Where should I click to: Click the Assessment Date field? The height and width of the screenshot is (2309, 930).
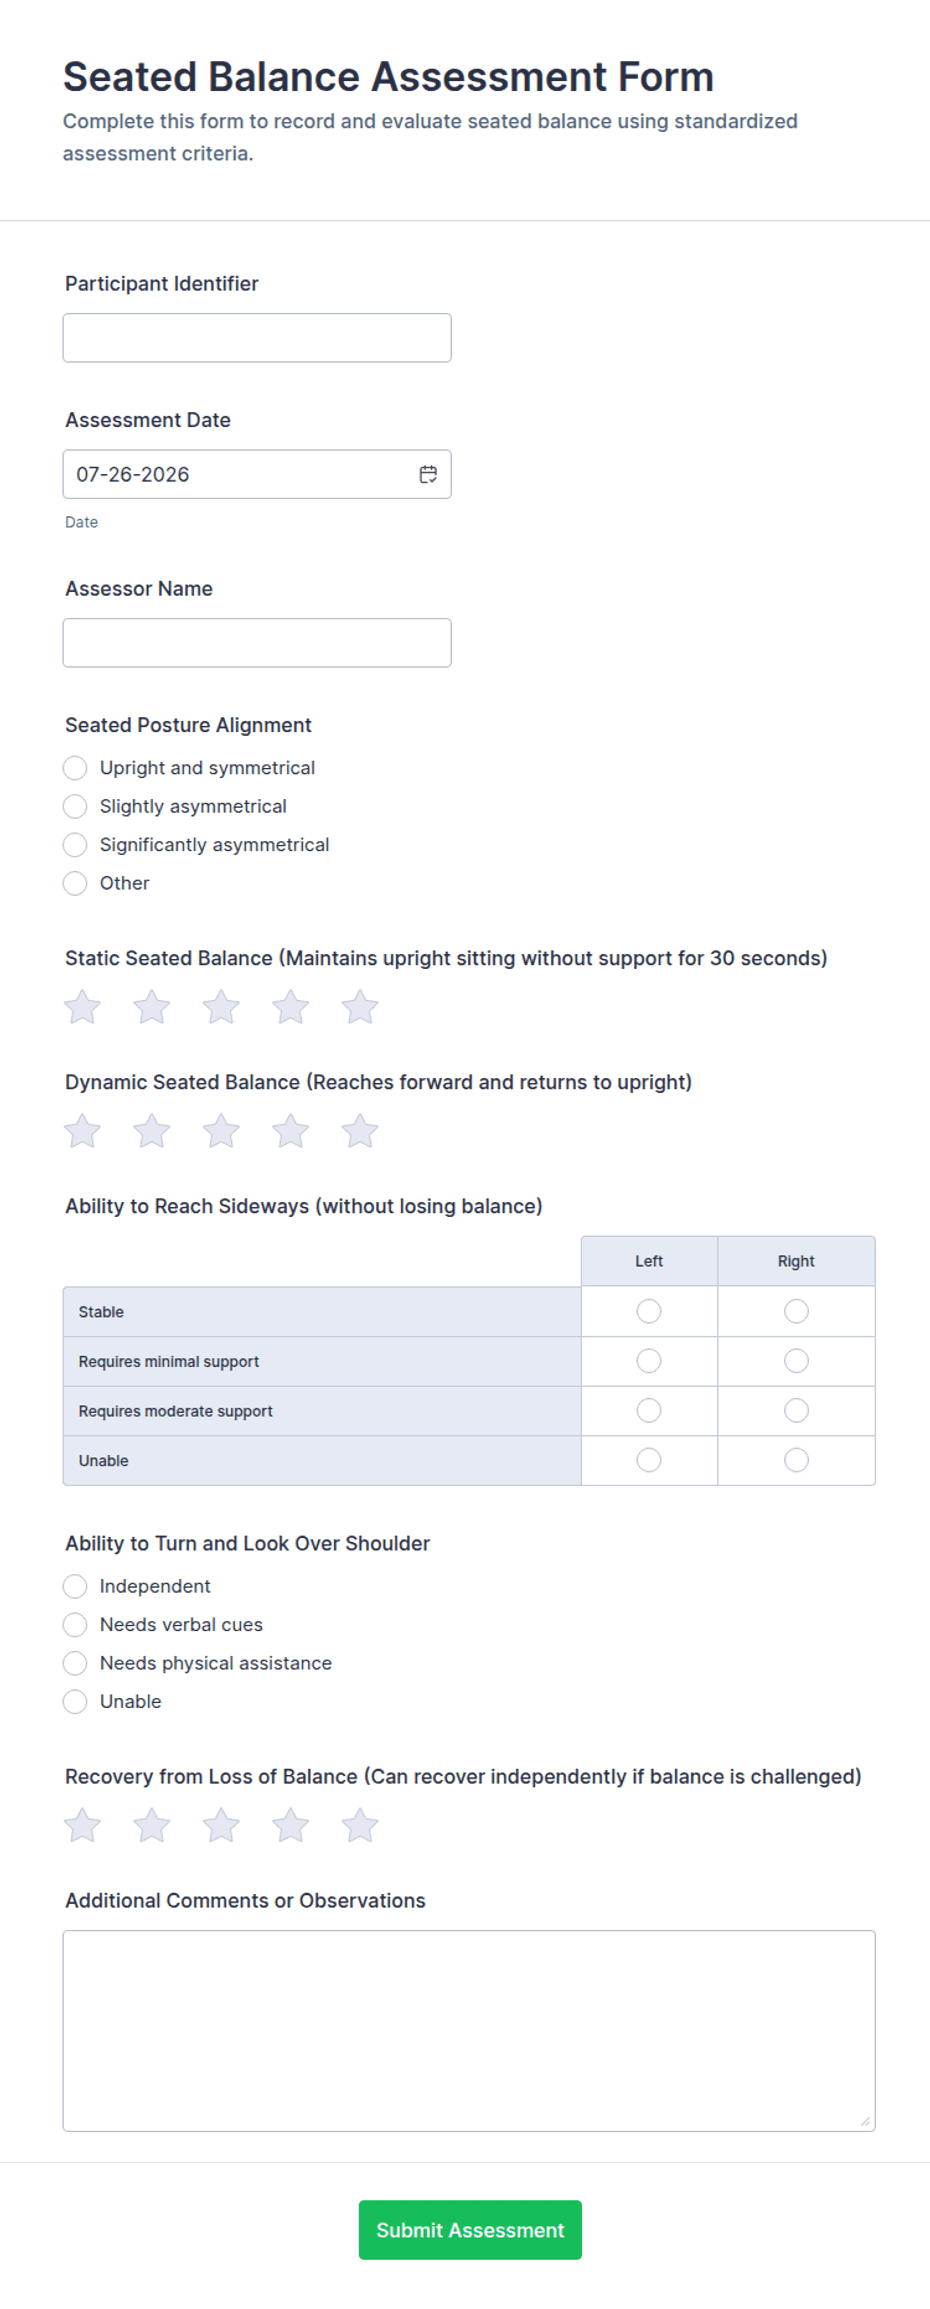pyautogui.click(x=257, y=474)
